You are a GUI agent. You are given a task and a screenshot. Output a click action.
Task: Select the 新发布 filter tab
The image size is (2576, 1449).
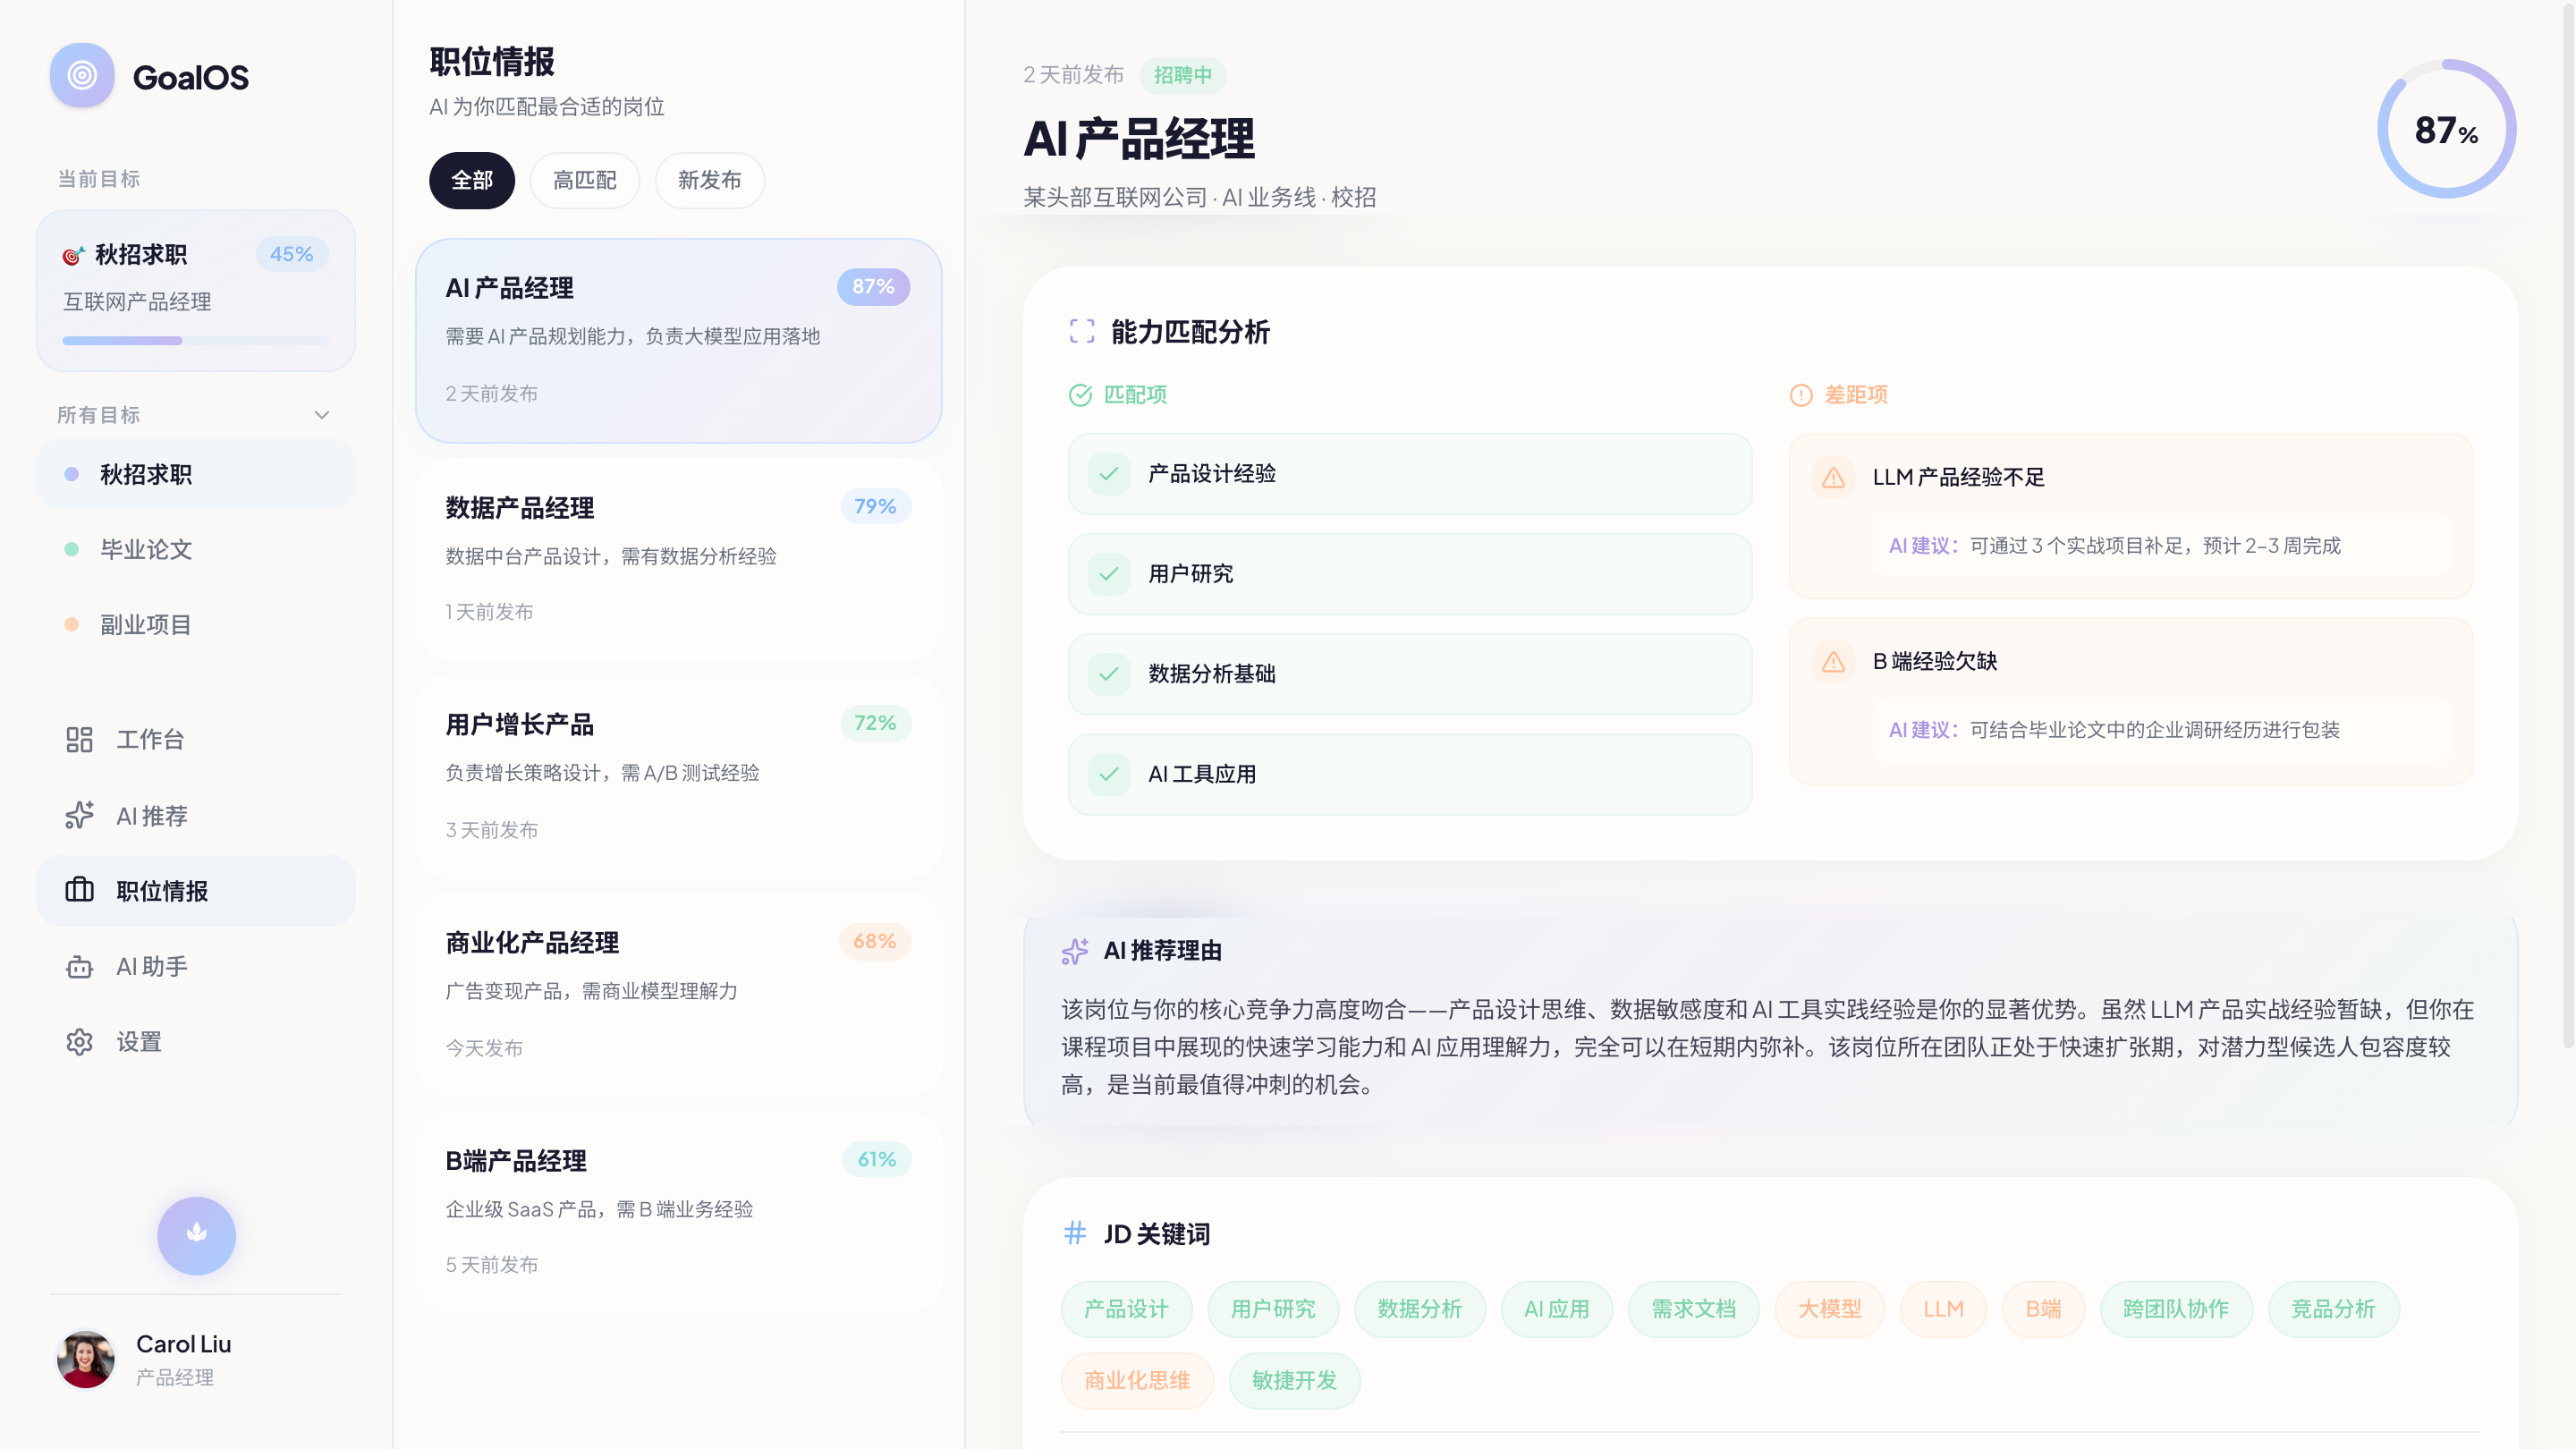coord(710,180)
